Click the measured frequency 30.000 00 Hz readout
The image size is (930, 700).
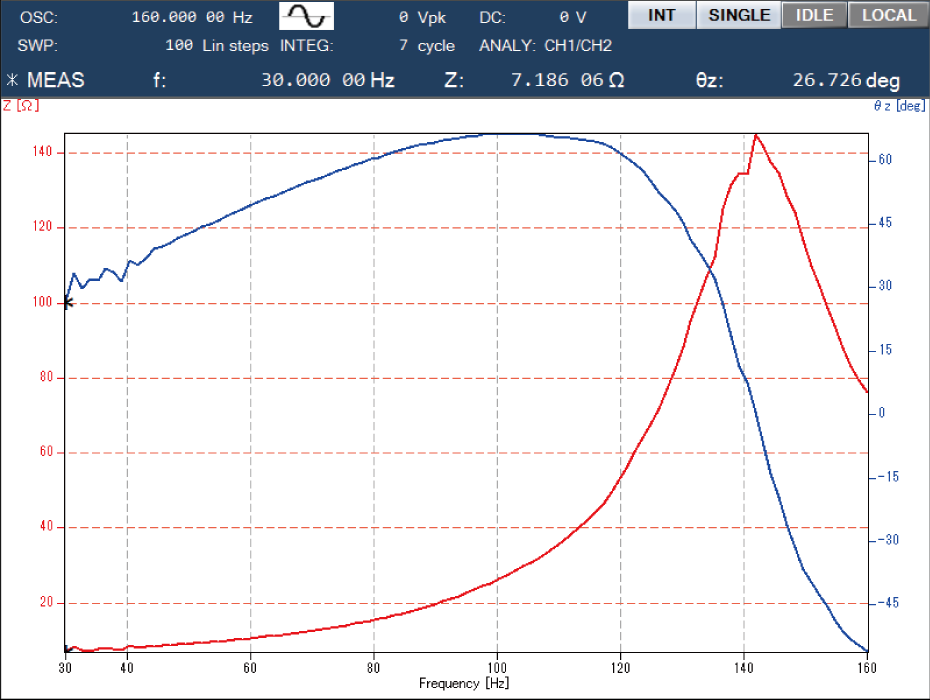pyautogui.click(x=327, y=81)
